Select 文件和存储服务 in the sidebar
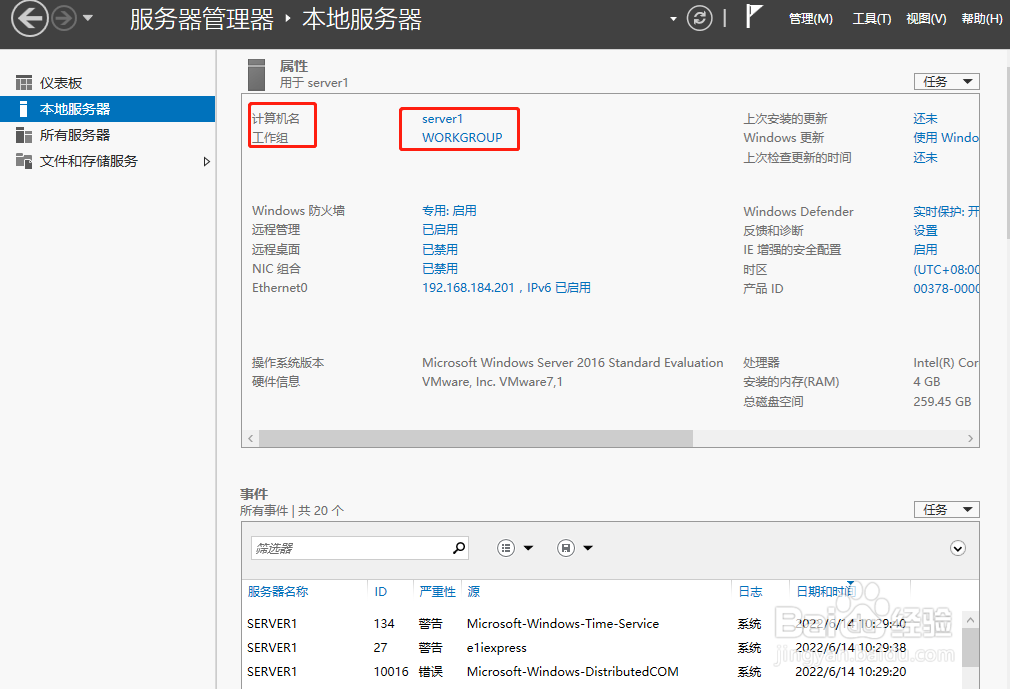Screen dimensions: 1010x689 (x=108, y=161)
